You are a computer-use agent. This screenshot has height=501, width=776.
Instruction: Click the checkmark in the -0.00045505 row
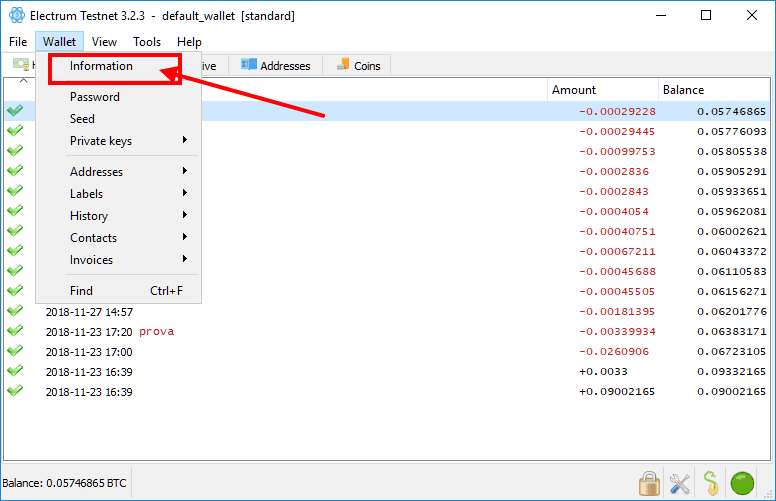coord(15,290)
